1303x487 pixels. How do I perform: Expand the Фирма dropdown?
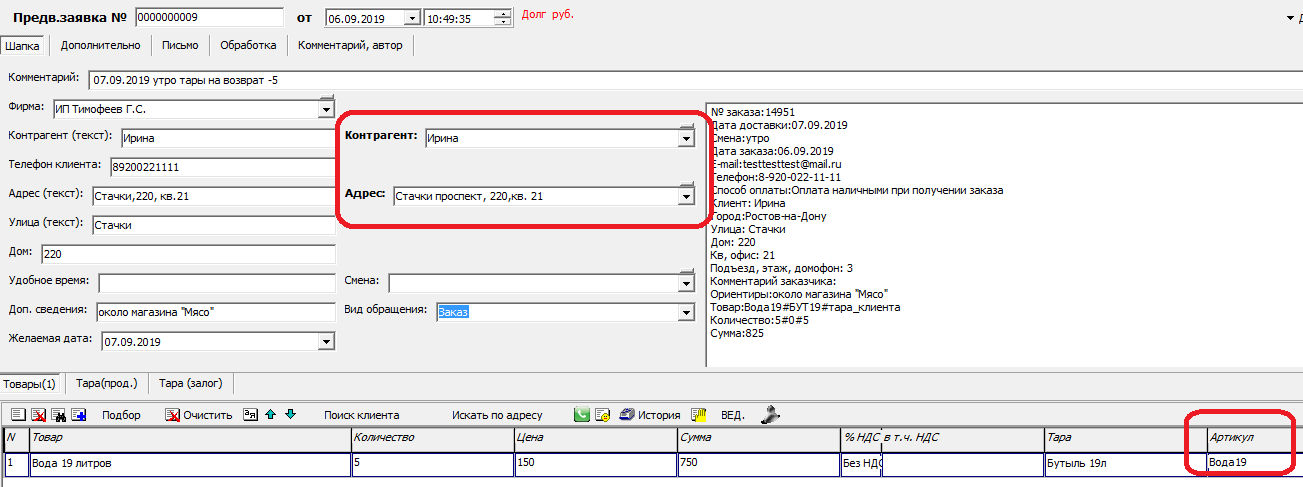tap(326, 109)
